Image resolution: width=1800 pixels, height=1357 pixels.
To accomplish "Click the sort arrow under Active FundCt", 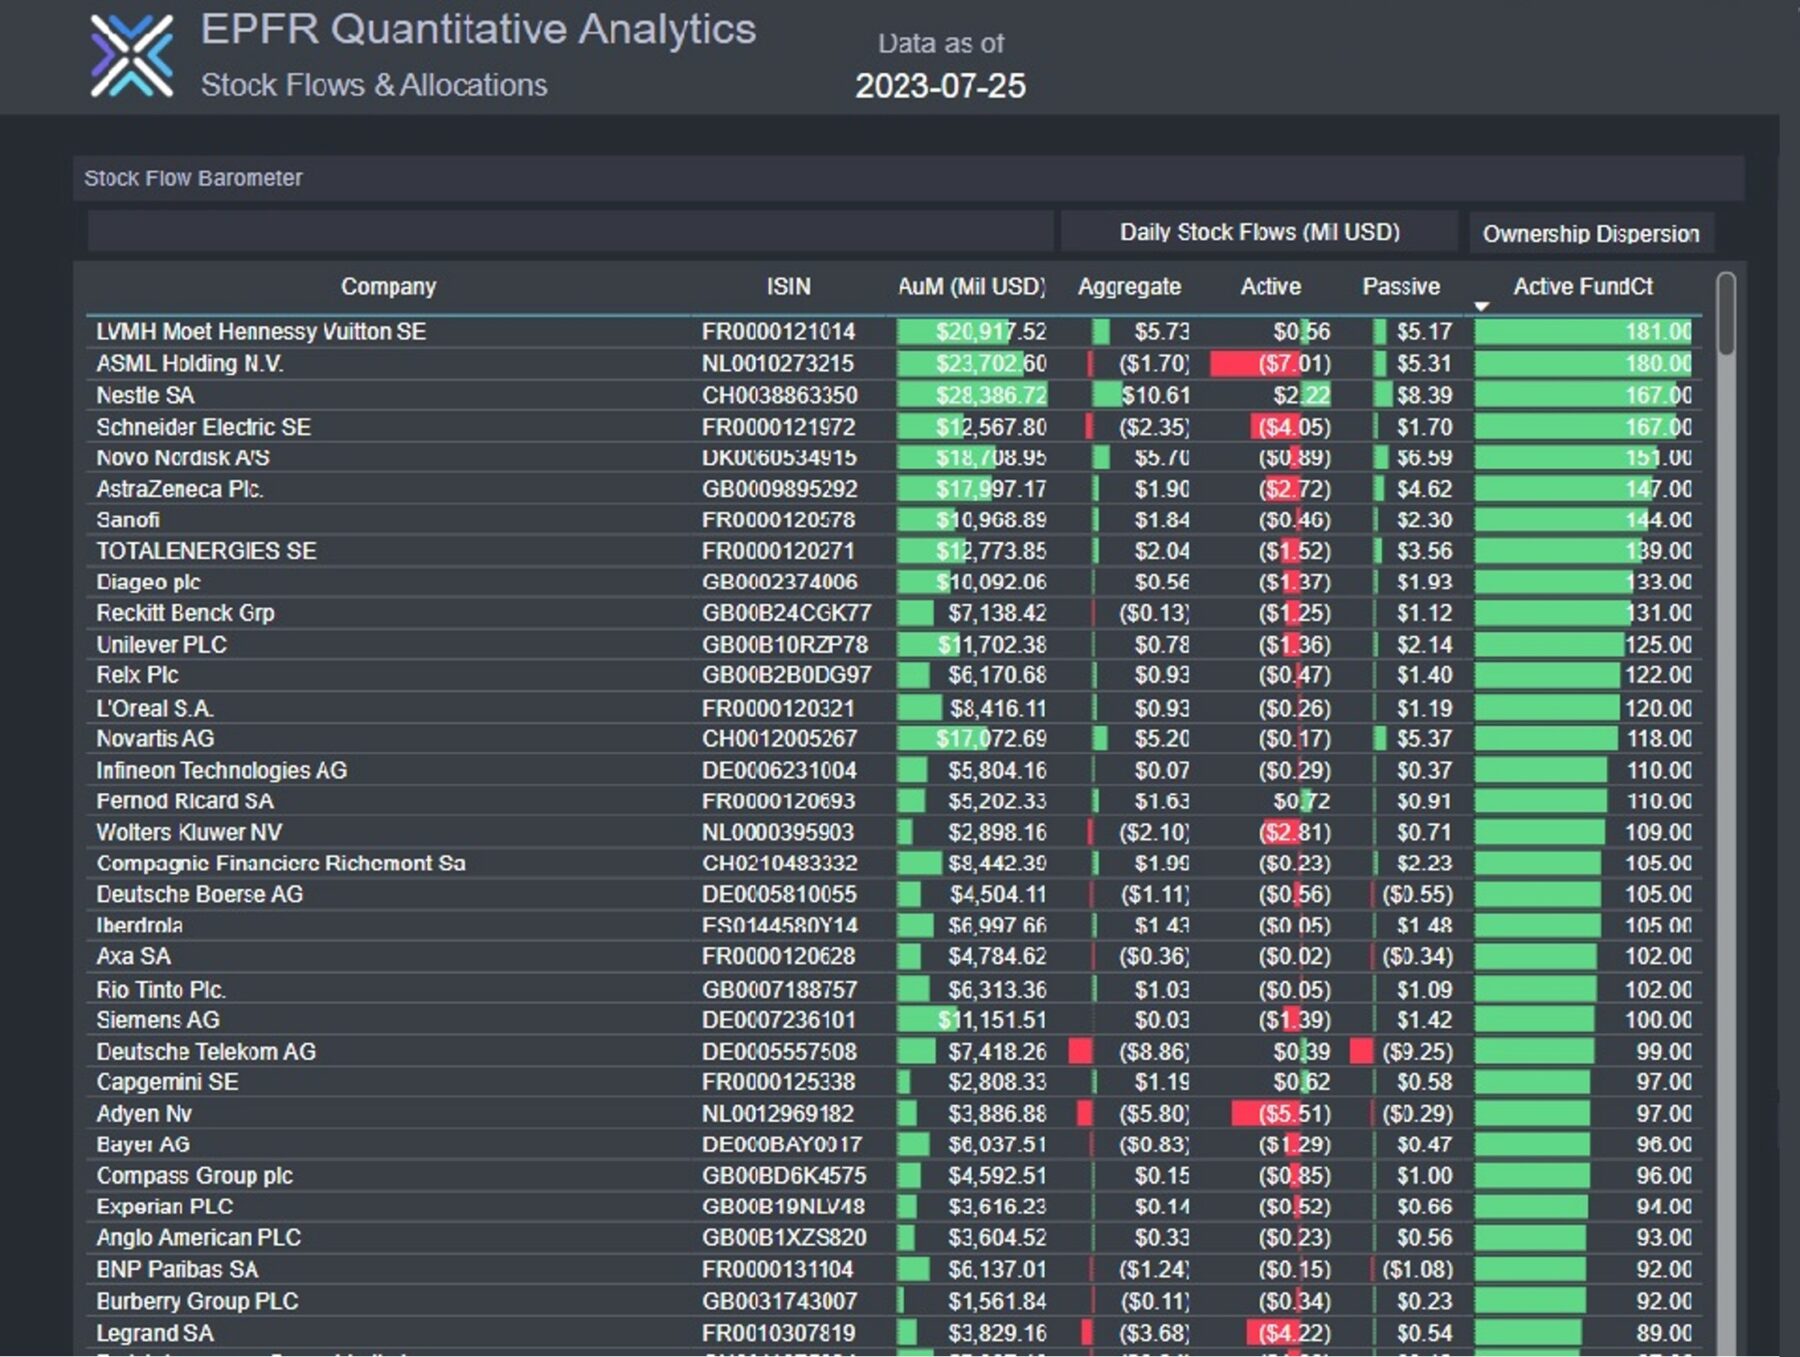I will [1482, 306].
